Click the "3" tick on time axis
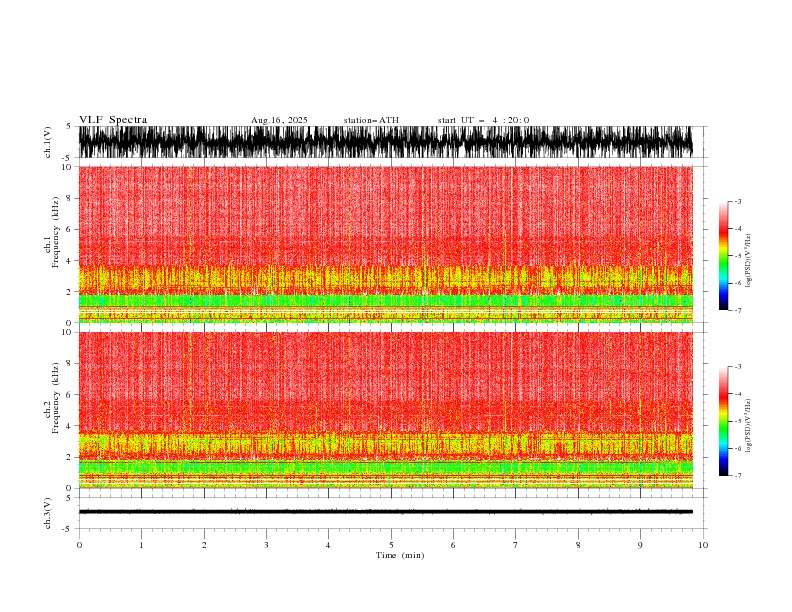Viewport: 792px width, 612px height. pyautogui.click(x=266, y=545)
